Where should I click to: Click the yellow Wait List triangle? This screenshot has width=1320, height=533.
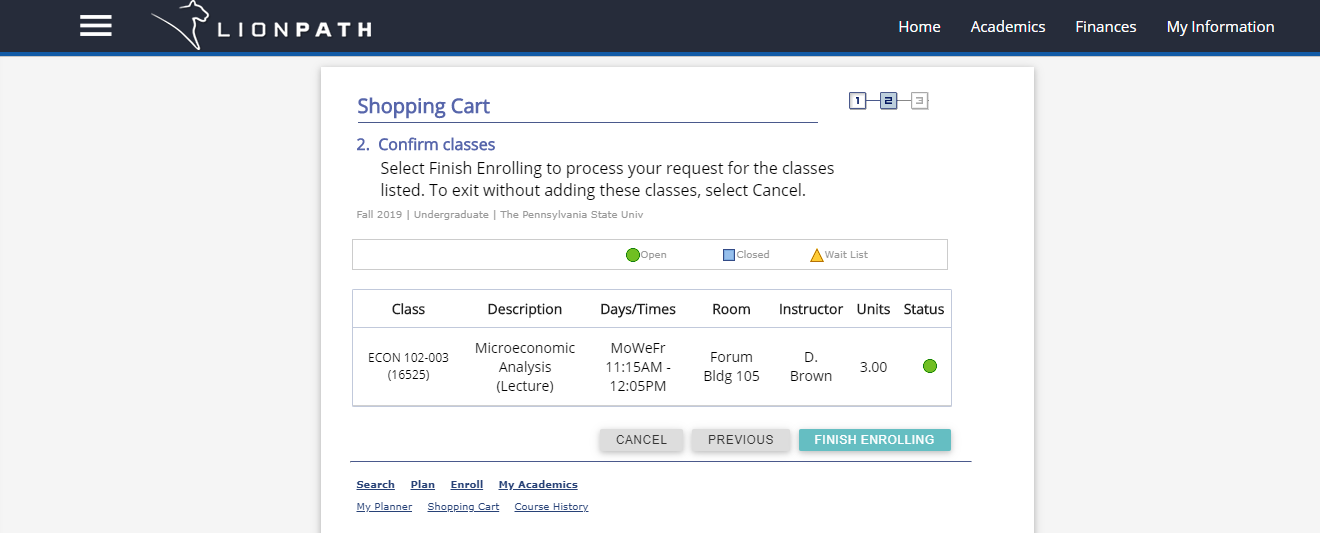816,255
